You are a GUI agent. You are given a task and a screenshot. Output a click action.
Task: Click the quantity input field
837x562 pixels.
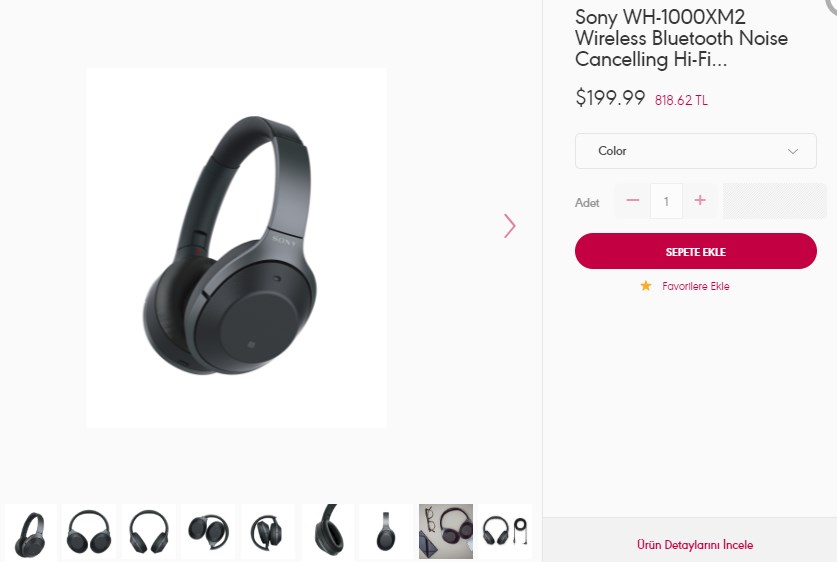pyautogui.click(x=666, y=201)
